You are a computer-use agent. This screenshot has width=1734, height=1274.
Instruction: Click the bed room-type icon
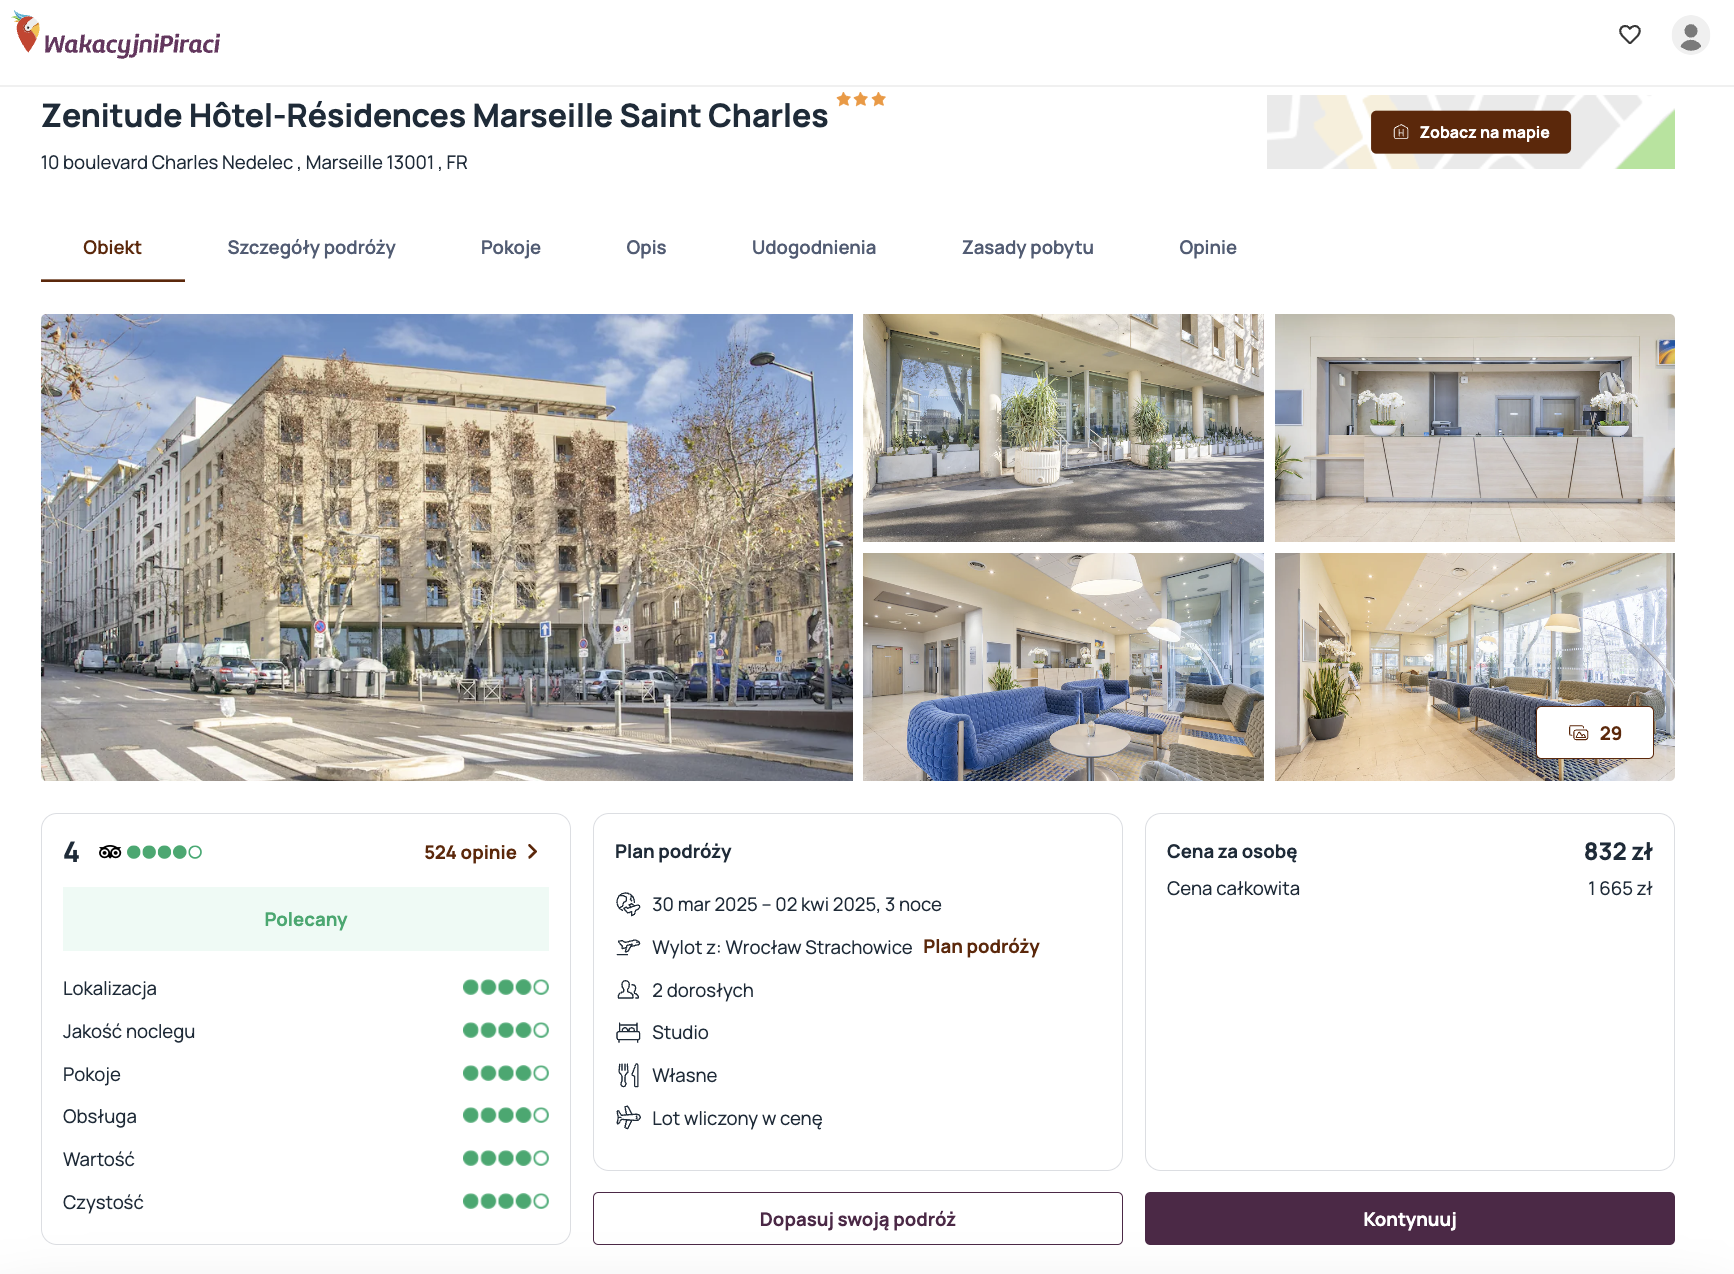click(628, 1032)
